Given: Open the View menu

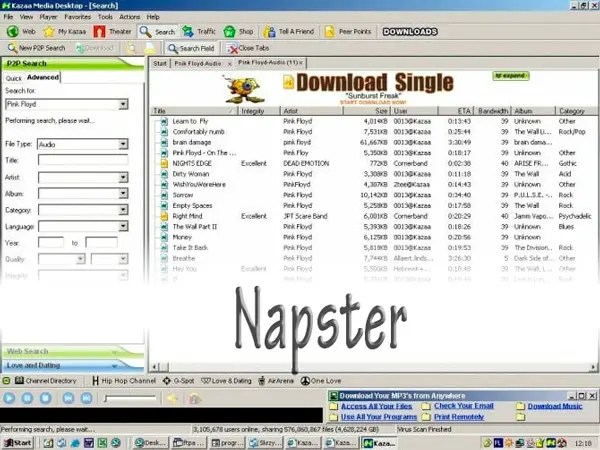Looking at the screenshot, I should [26, 17].
